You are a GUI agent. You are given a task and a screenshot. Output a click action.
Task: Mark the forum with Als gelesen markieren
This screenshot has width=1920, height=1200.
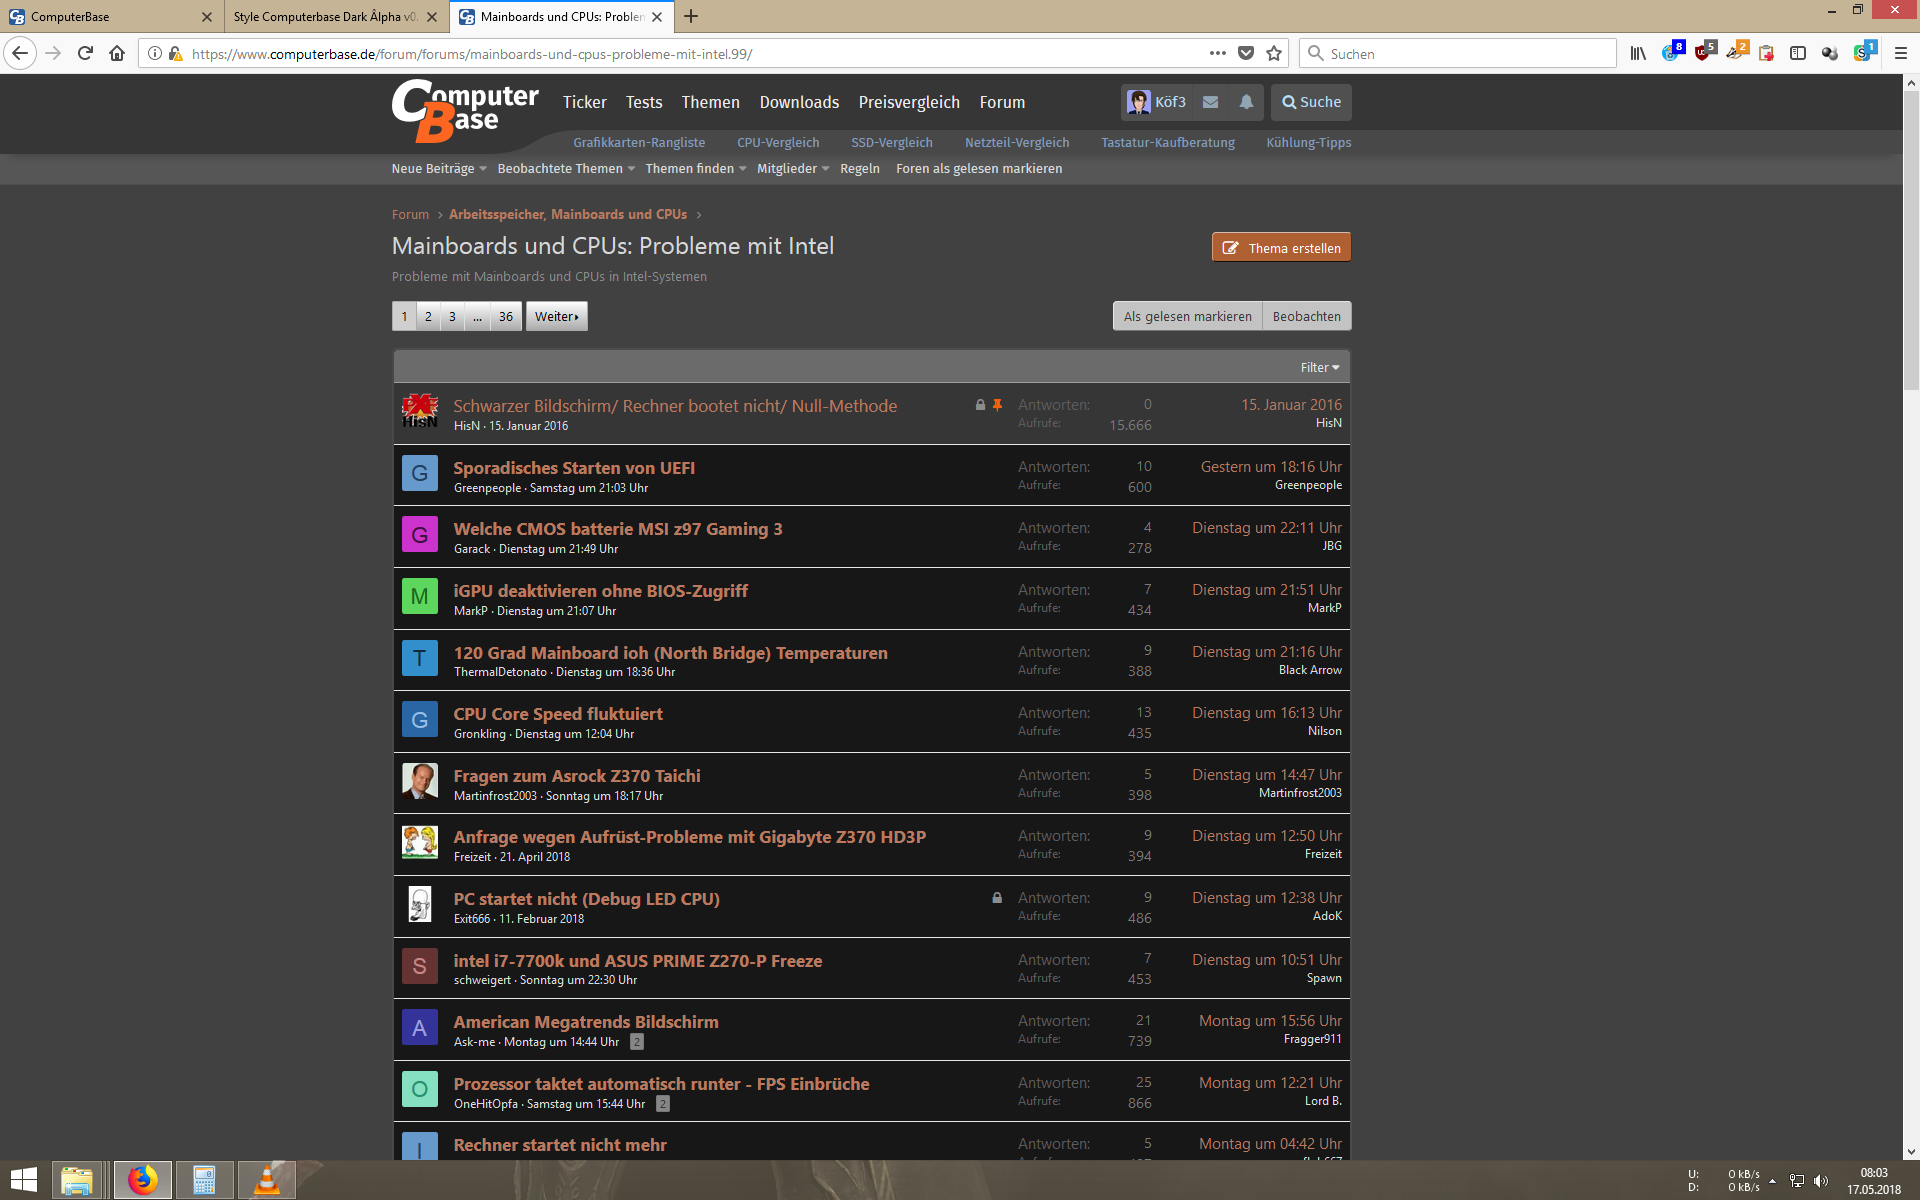[x=1187, y=316]
